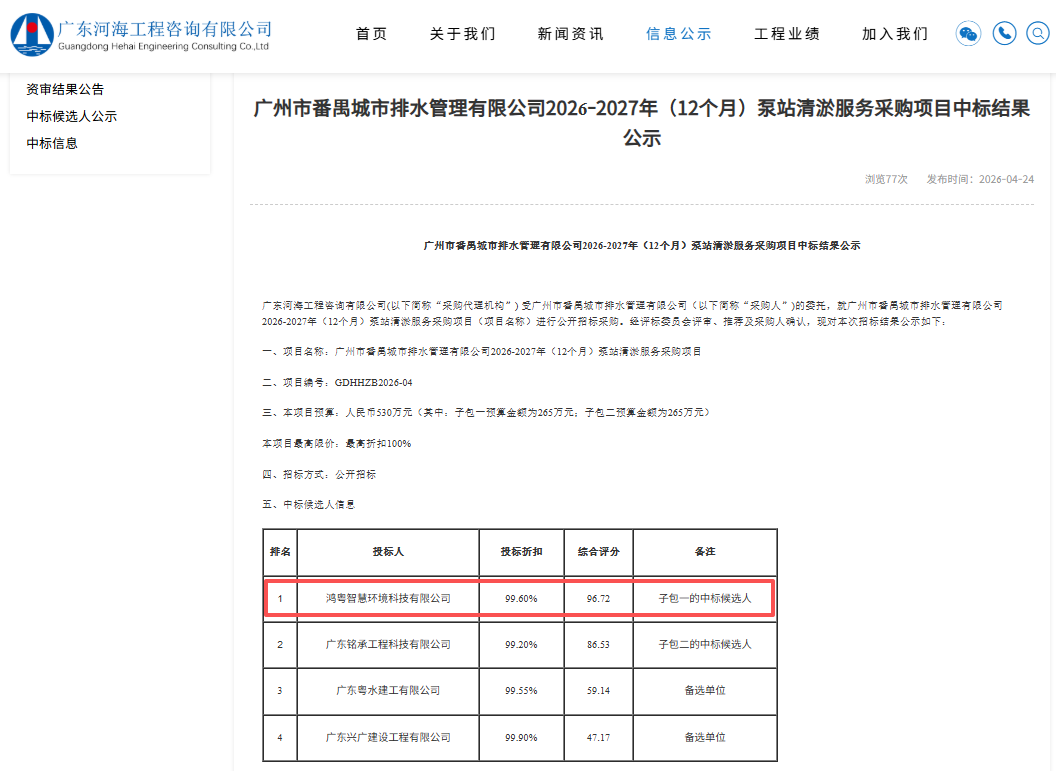This screenshot has height=771, width=1056.
Task: Click 备选单位 in the rank 3 row
Action: [705, 691]
